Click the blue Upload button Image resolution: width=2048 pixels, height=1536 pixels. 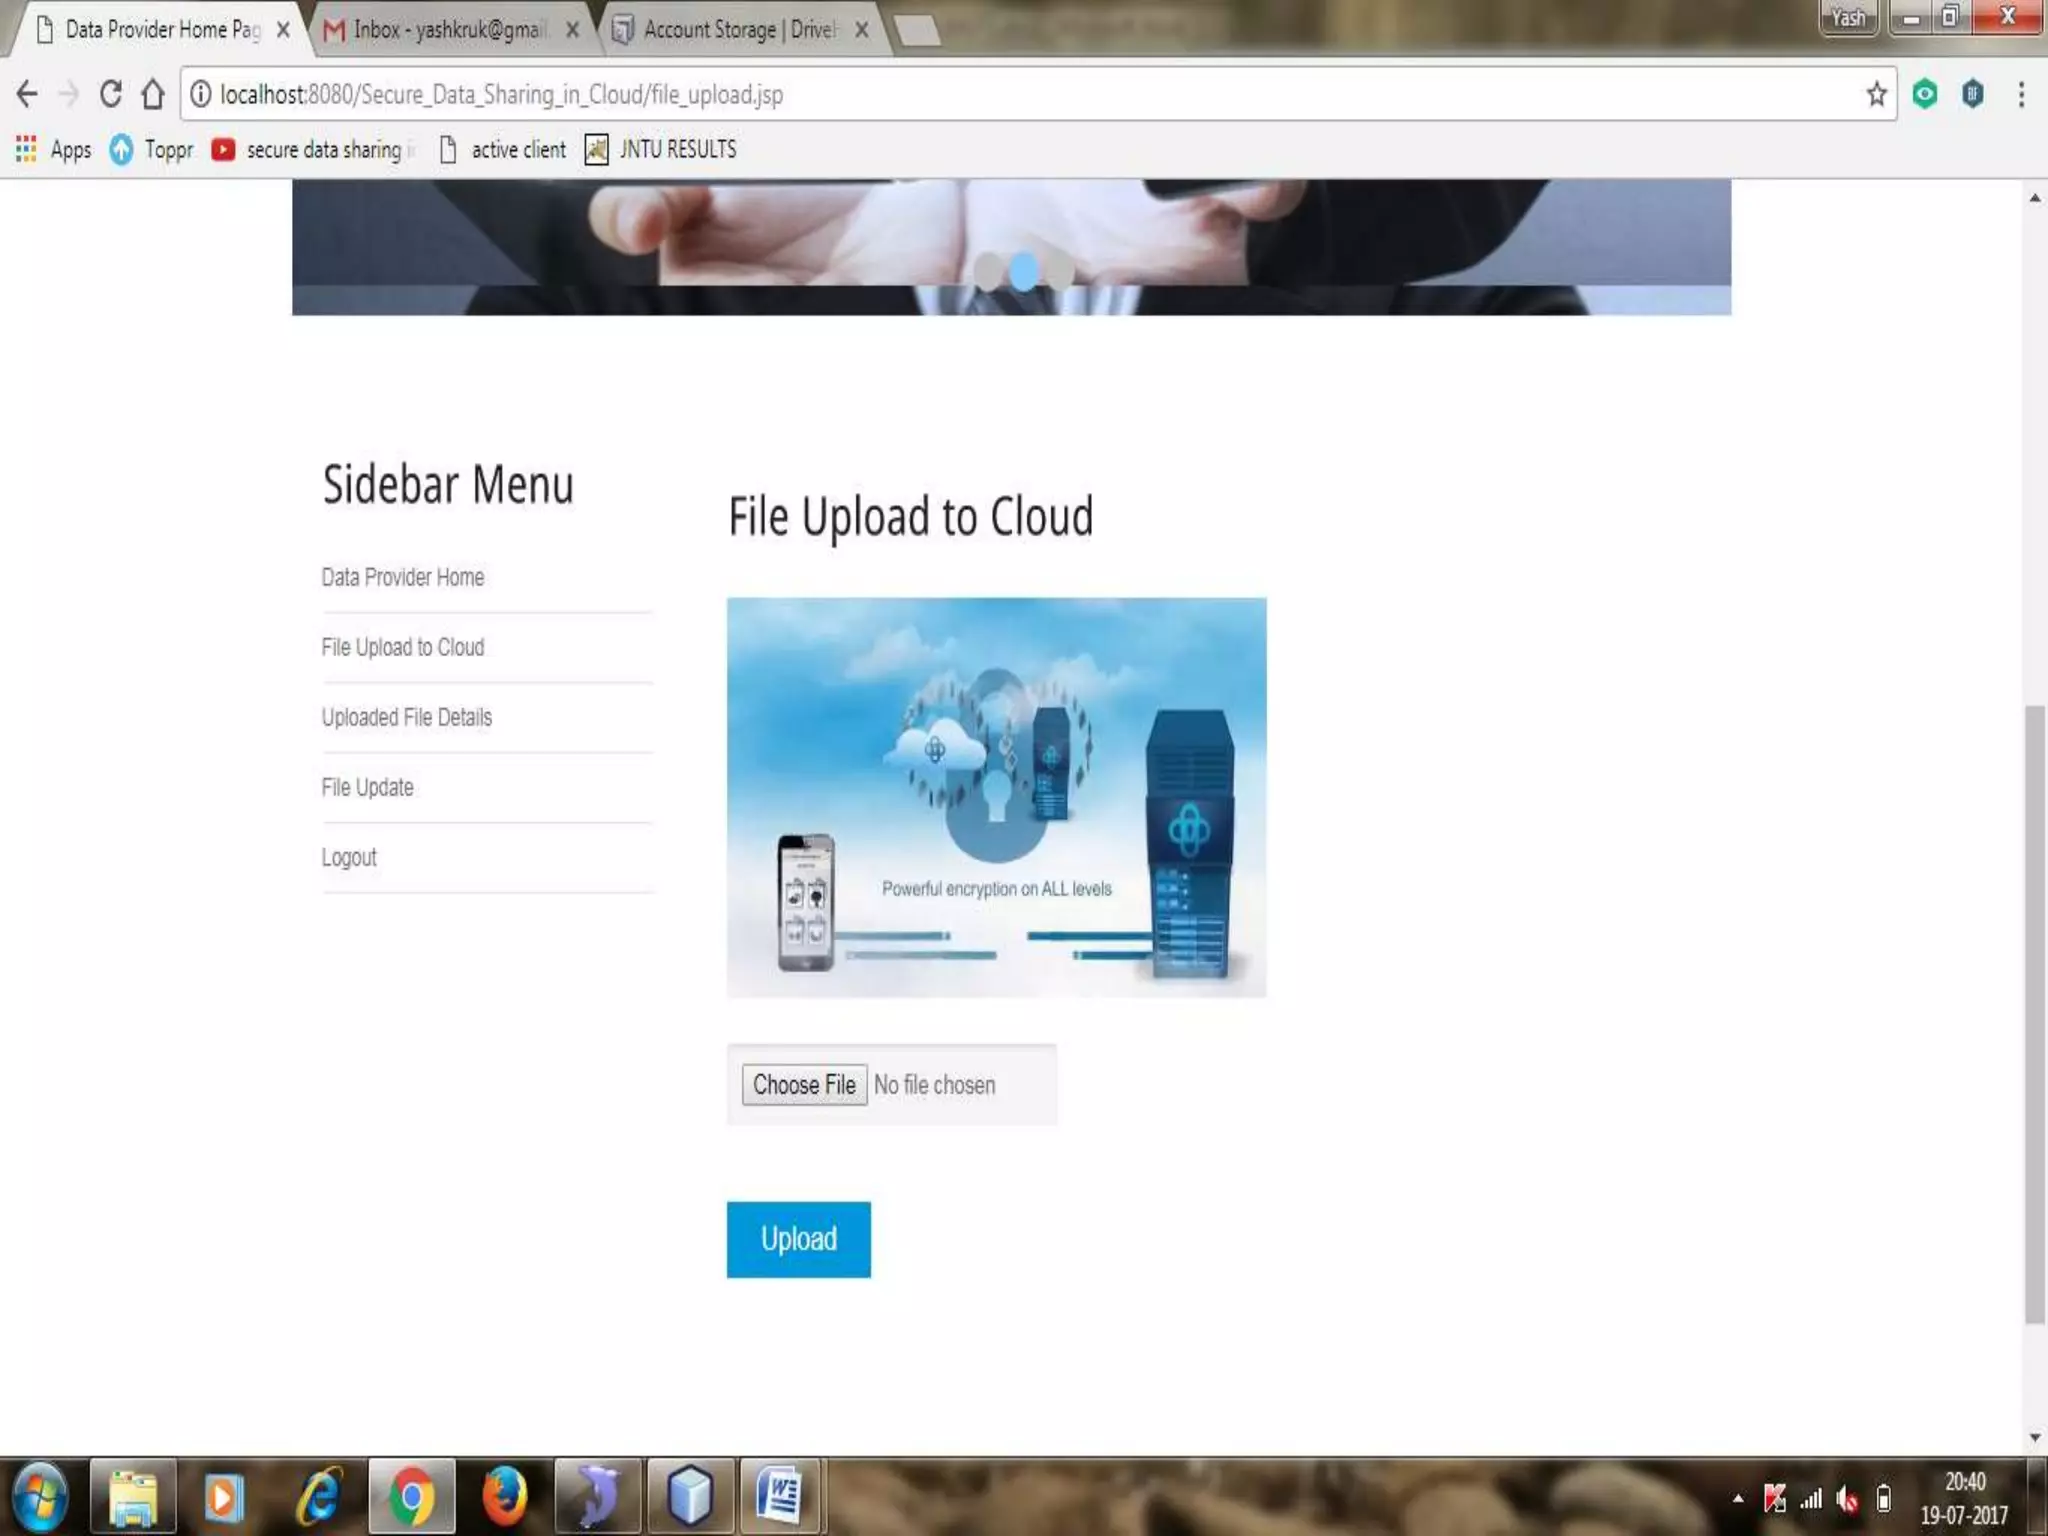point(798,1239)
